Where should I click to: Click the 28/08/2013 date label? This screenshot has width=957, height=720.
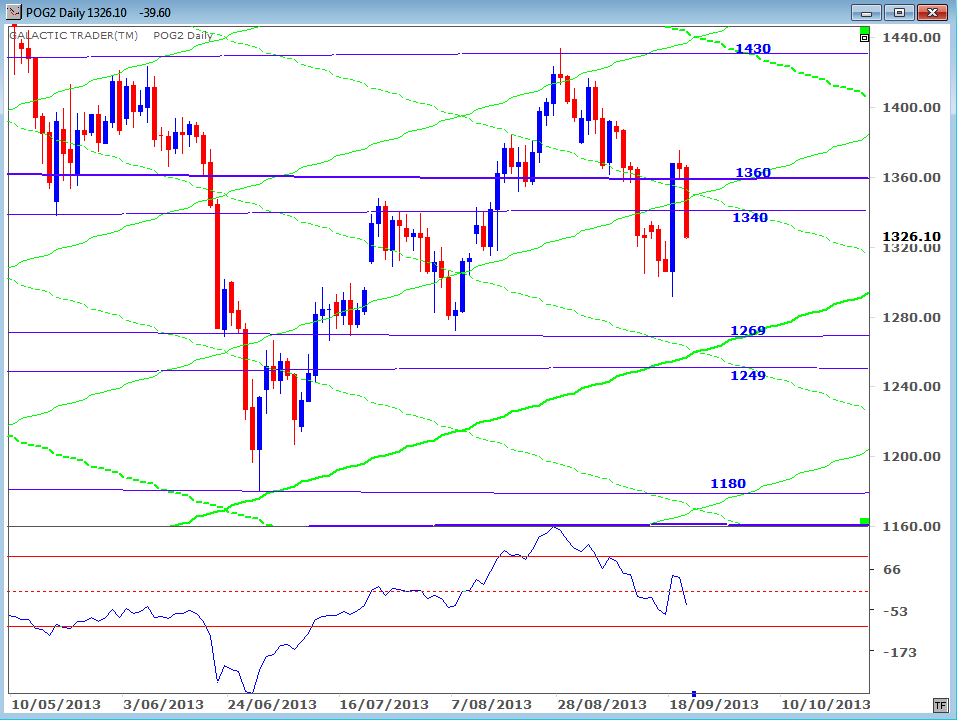[602, 705]
